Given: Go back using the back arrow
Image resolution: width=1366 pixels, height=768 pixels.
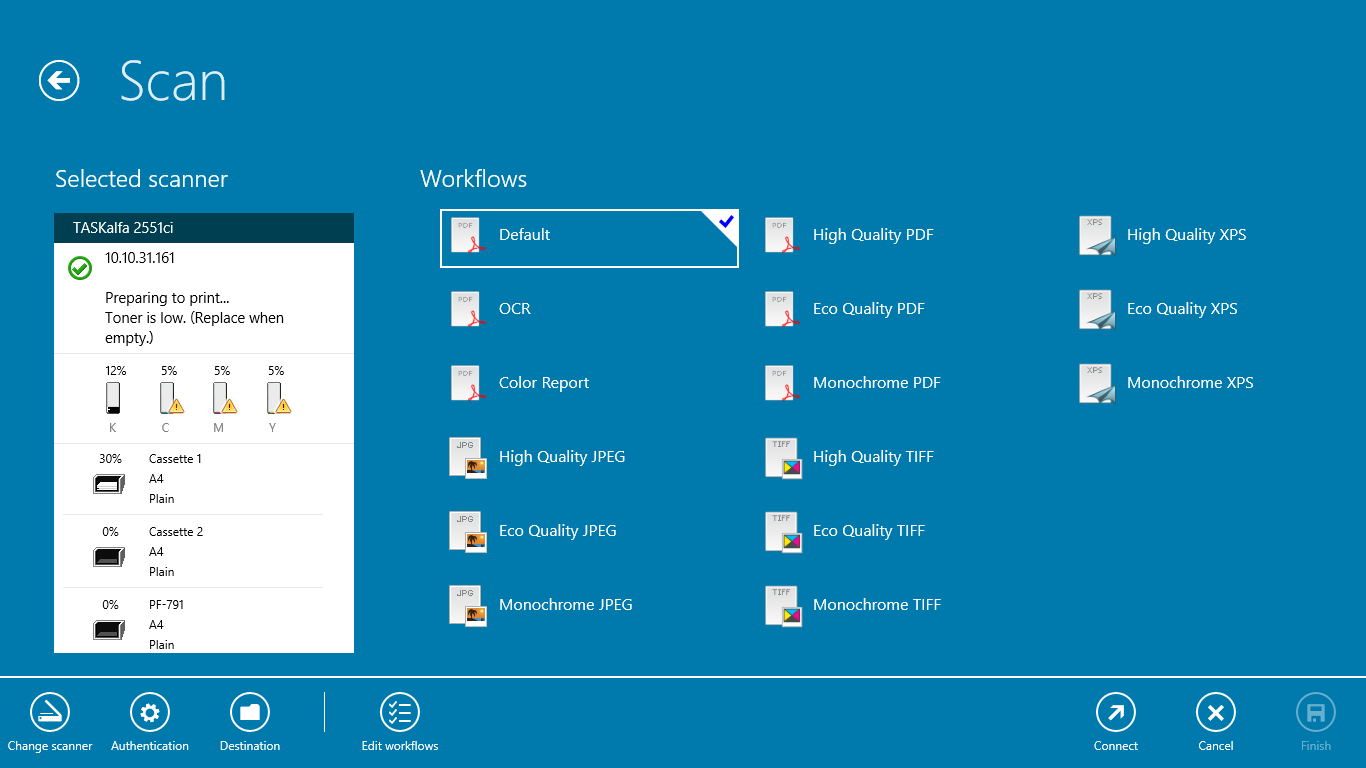Looking at the screenshot, I should 58,81.
